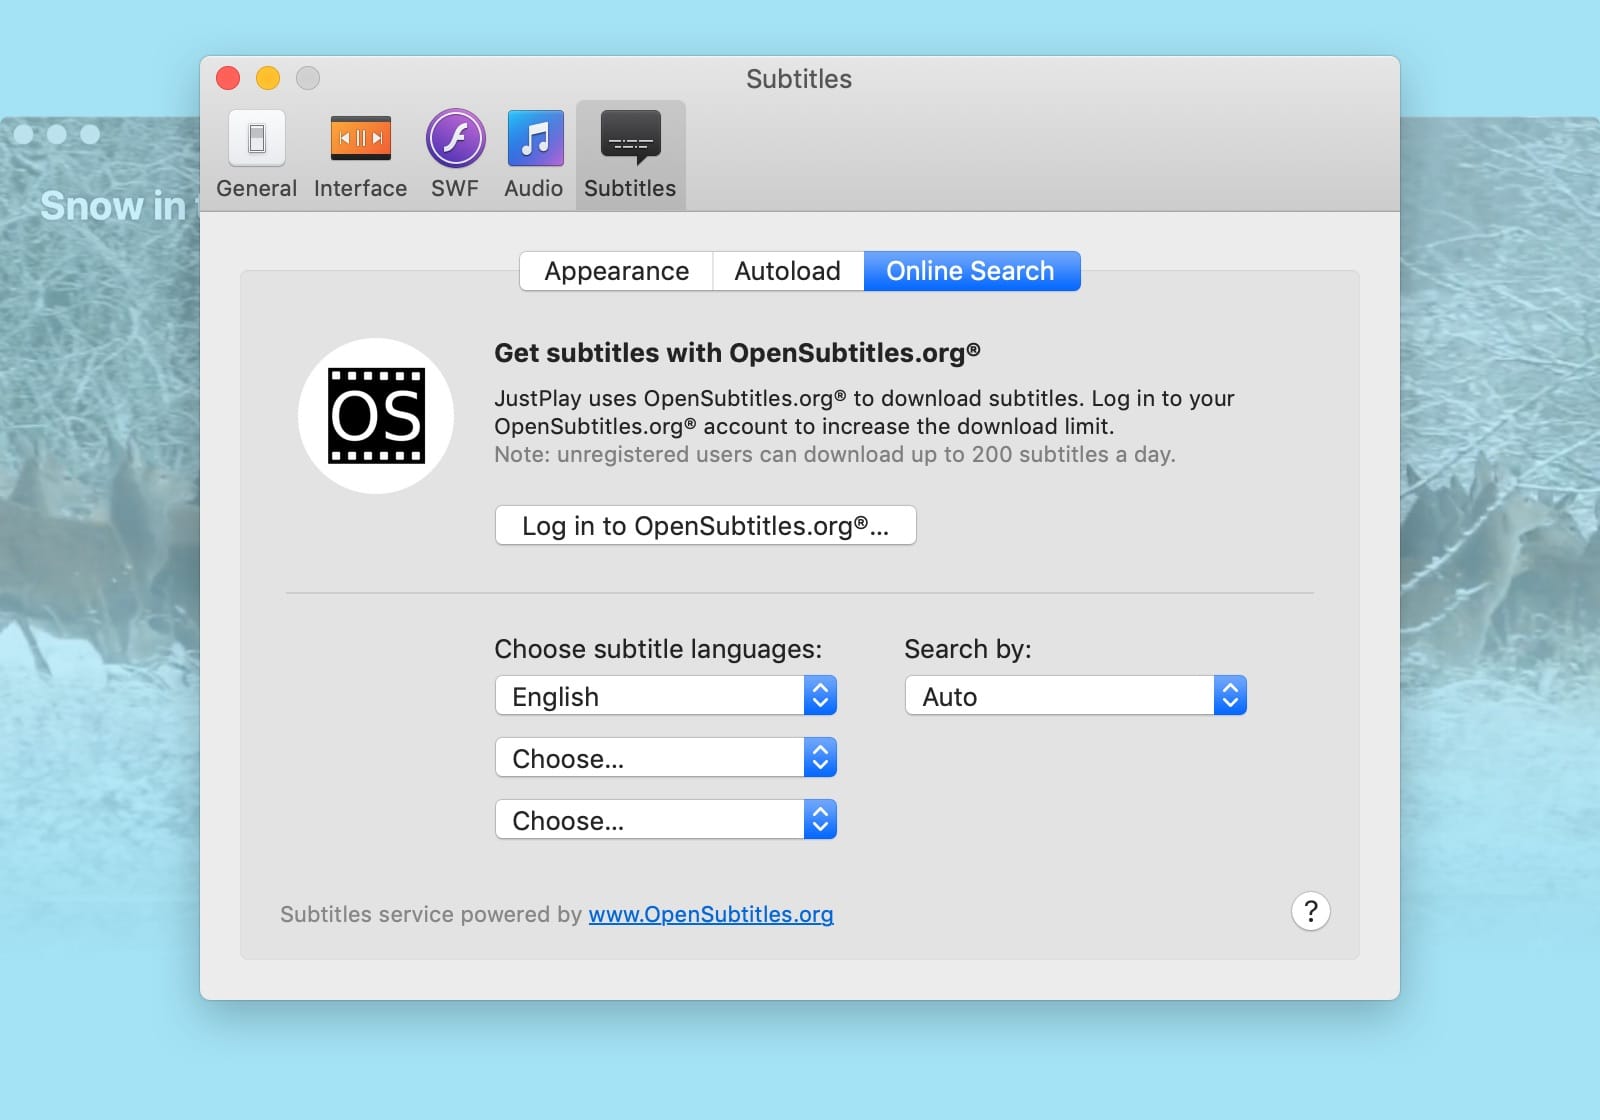Close the Subtitles preferences window
The image size is (1600, 1120).
228,78
